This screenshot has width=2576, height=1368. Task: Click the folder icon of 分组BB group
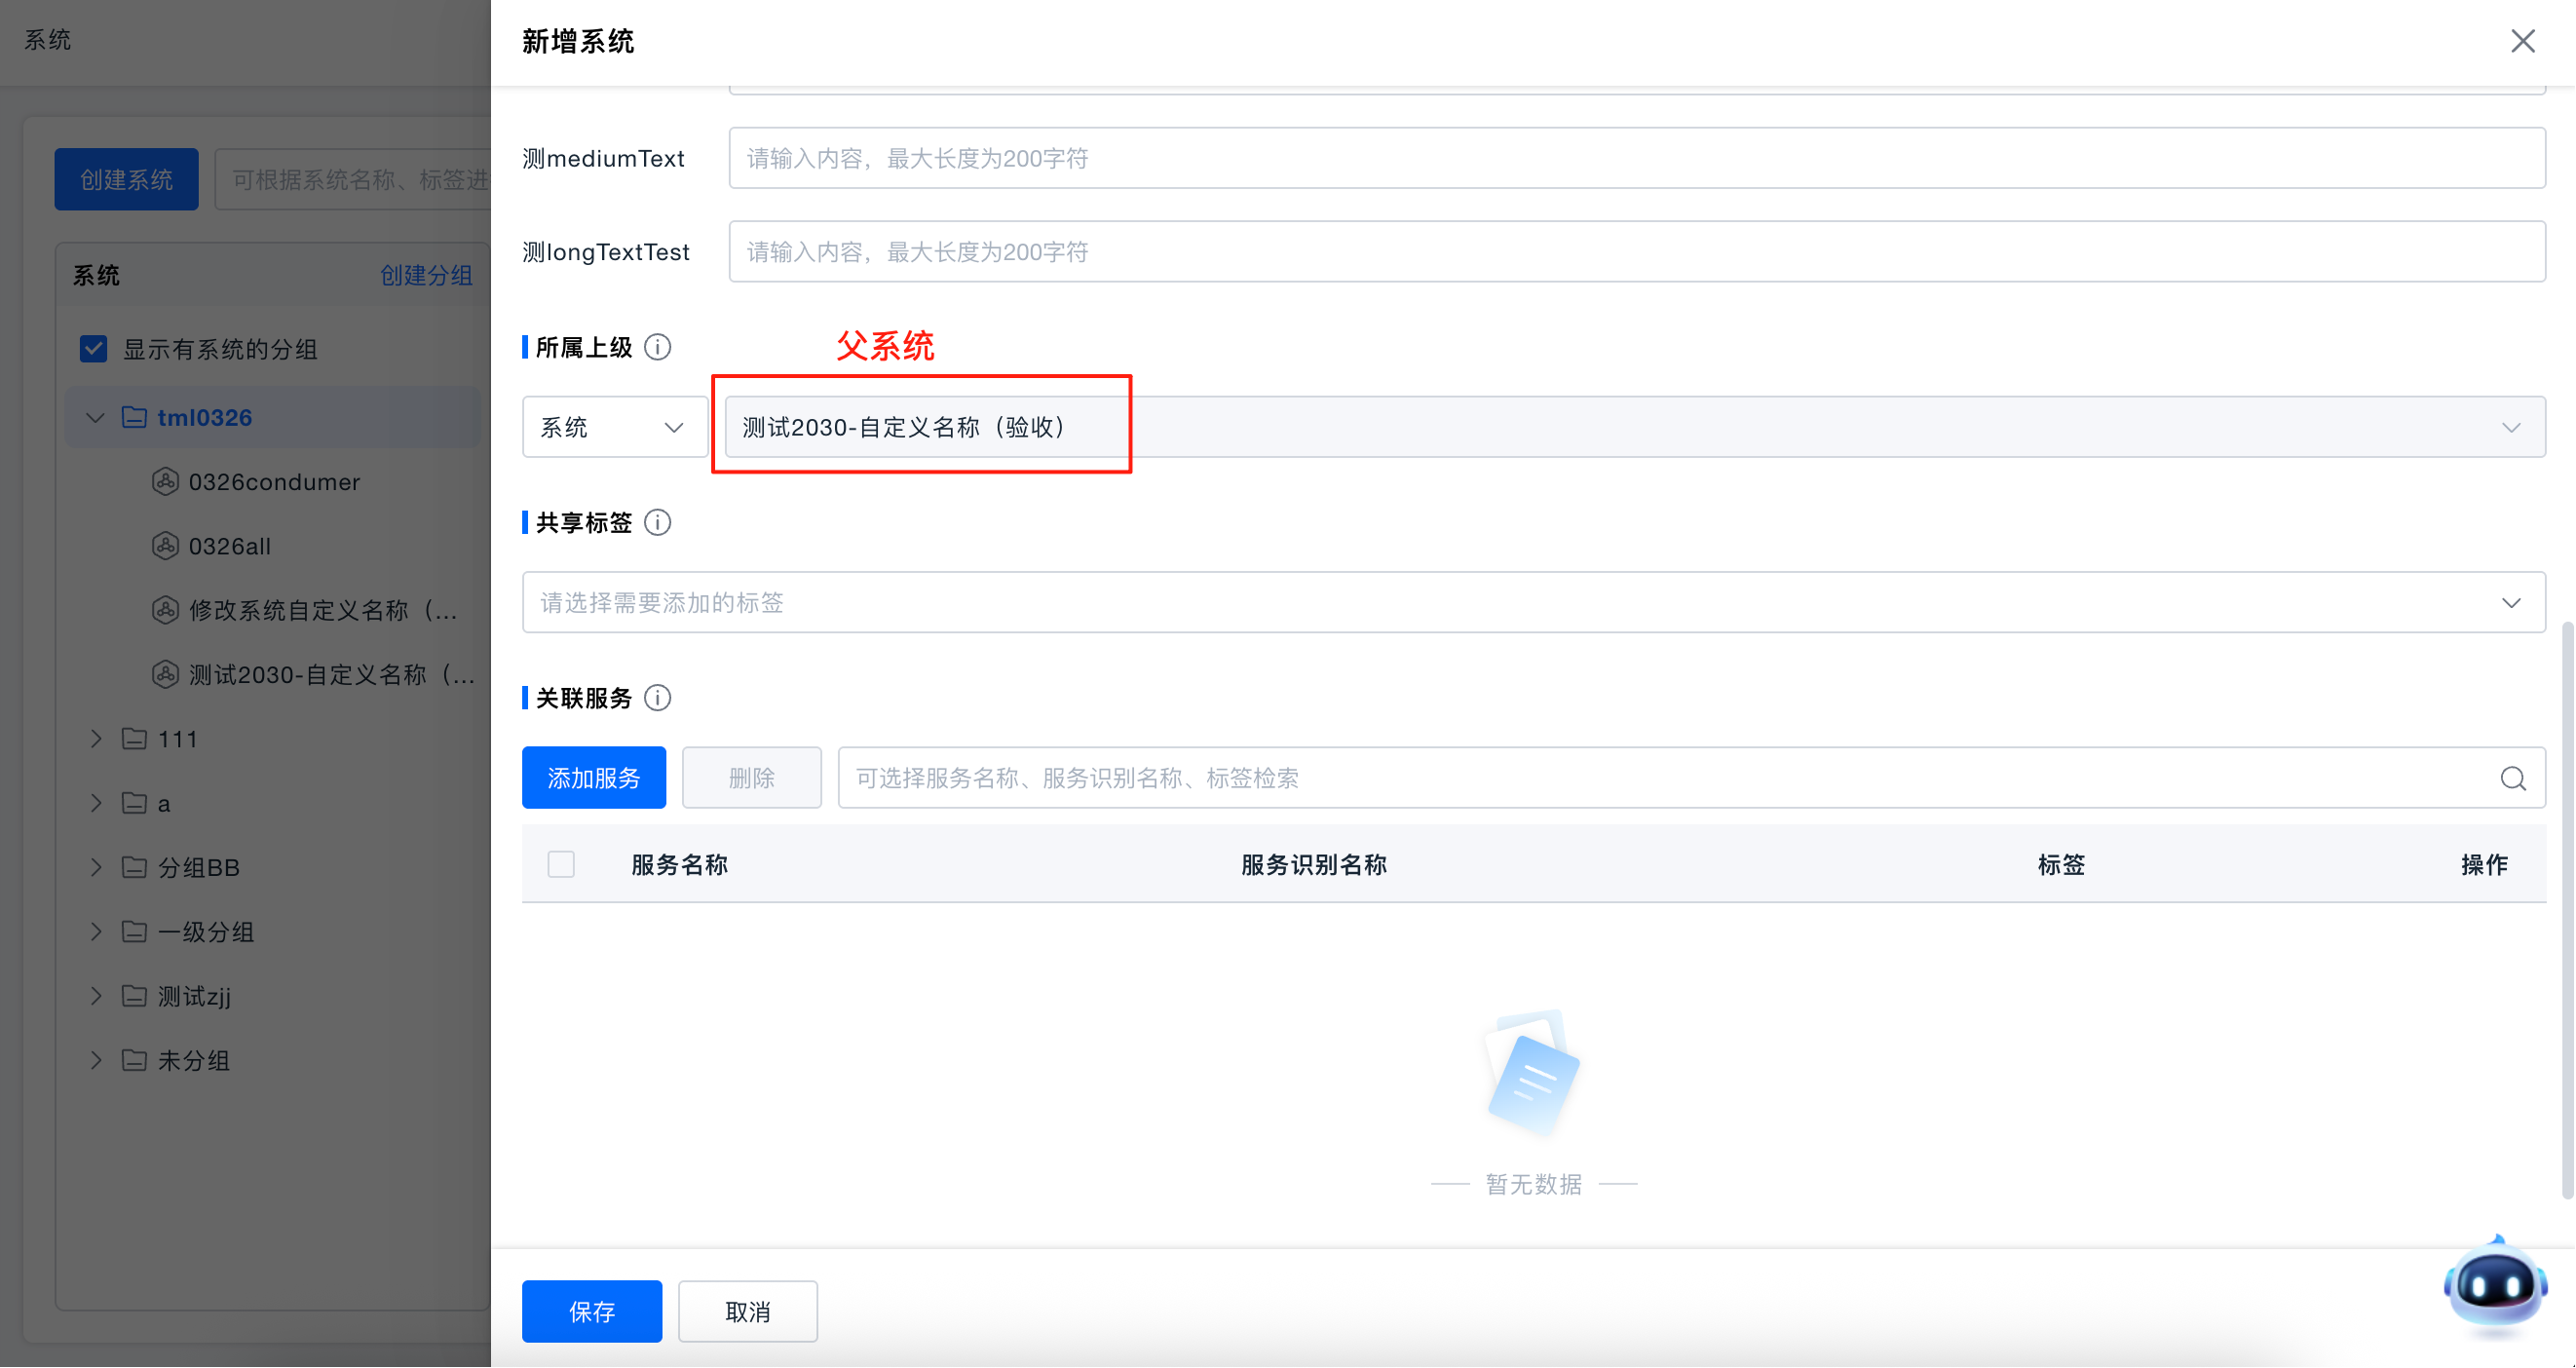tap(134, 867)
